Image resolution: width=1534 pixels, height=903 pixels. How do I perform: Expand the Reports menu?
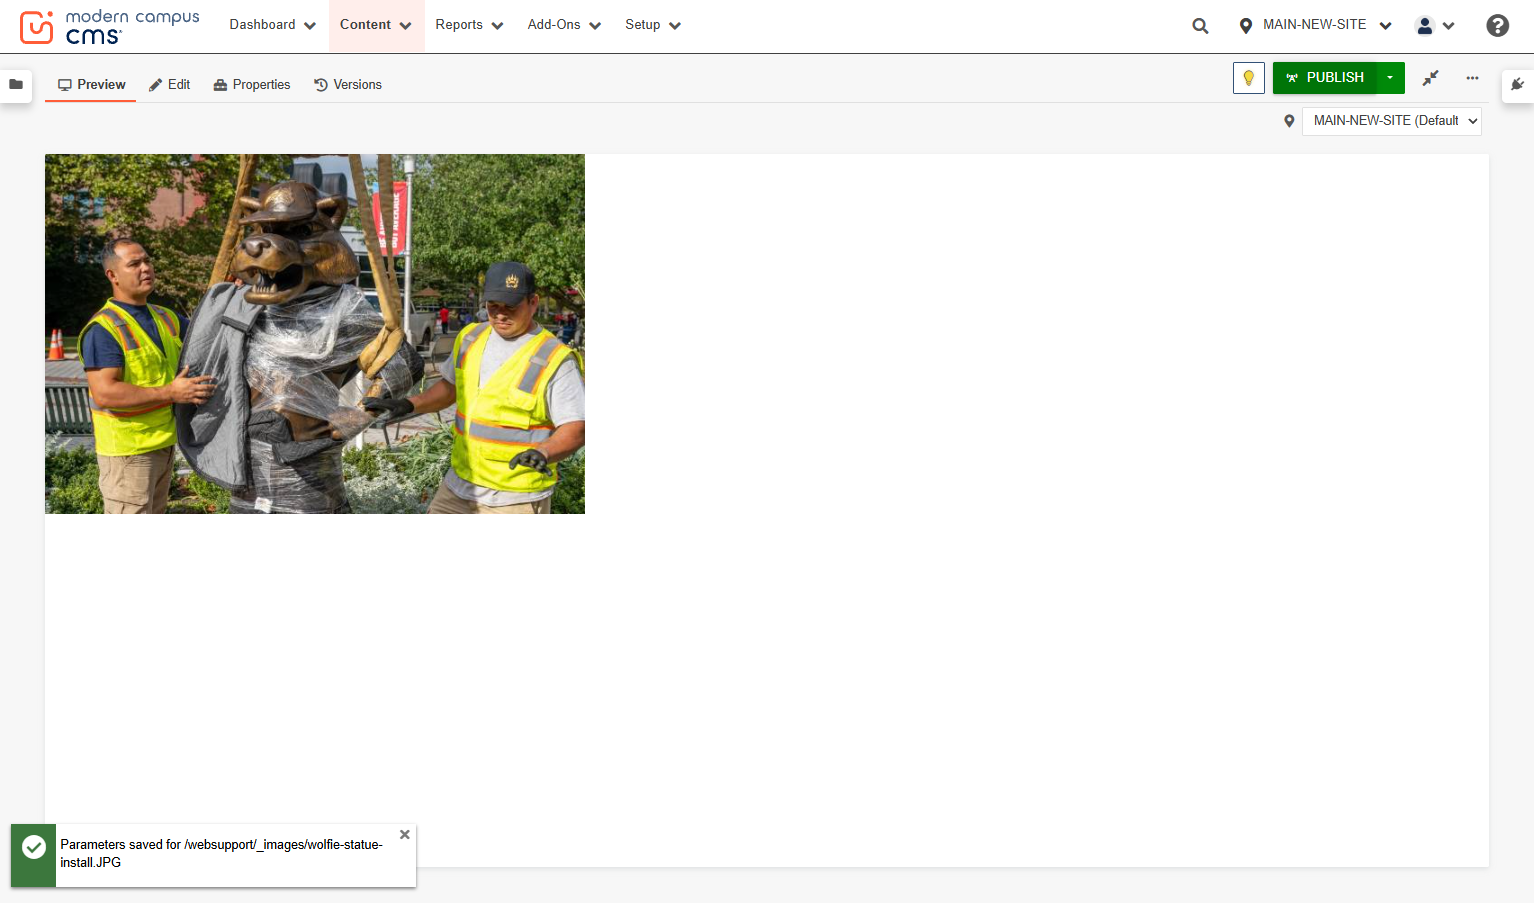pos(469,25)
